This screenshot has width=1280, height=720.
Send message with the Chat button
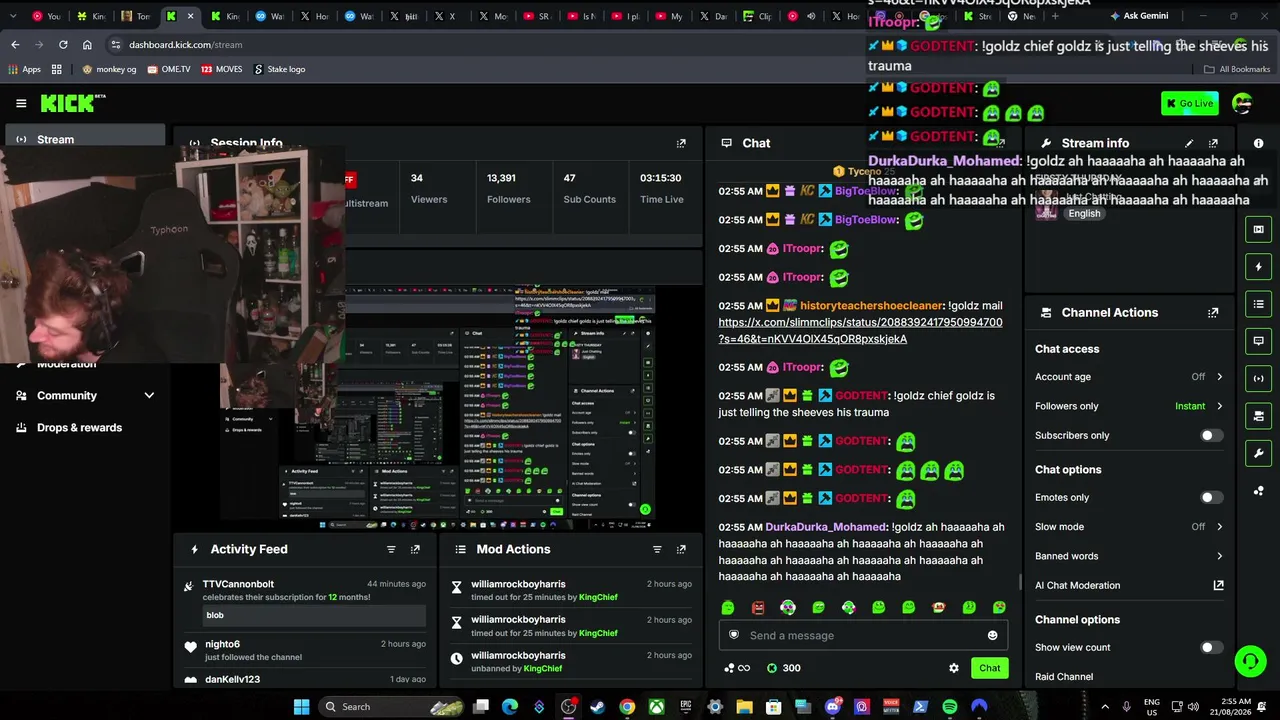pos(989,668)
